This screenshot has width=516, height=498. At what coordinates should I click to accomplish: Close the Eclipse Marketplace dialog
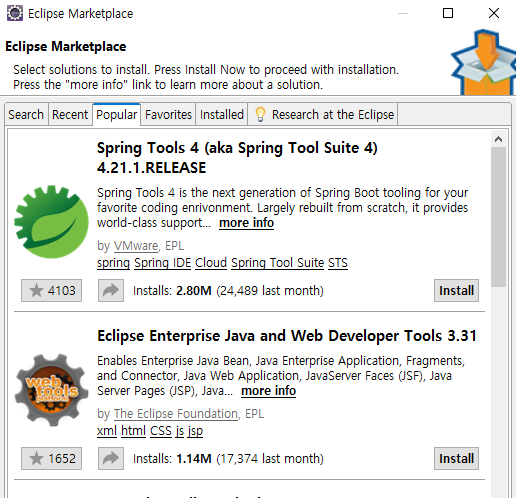coord(494,13)
